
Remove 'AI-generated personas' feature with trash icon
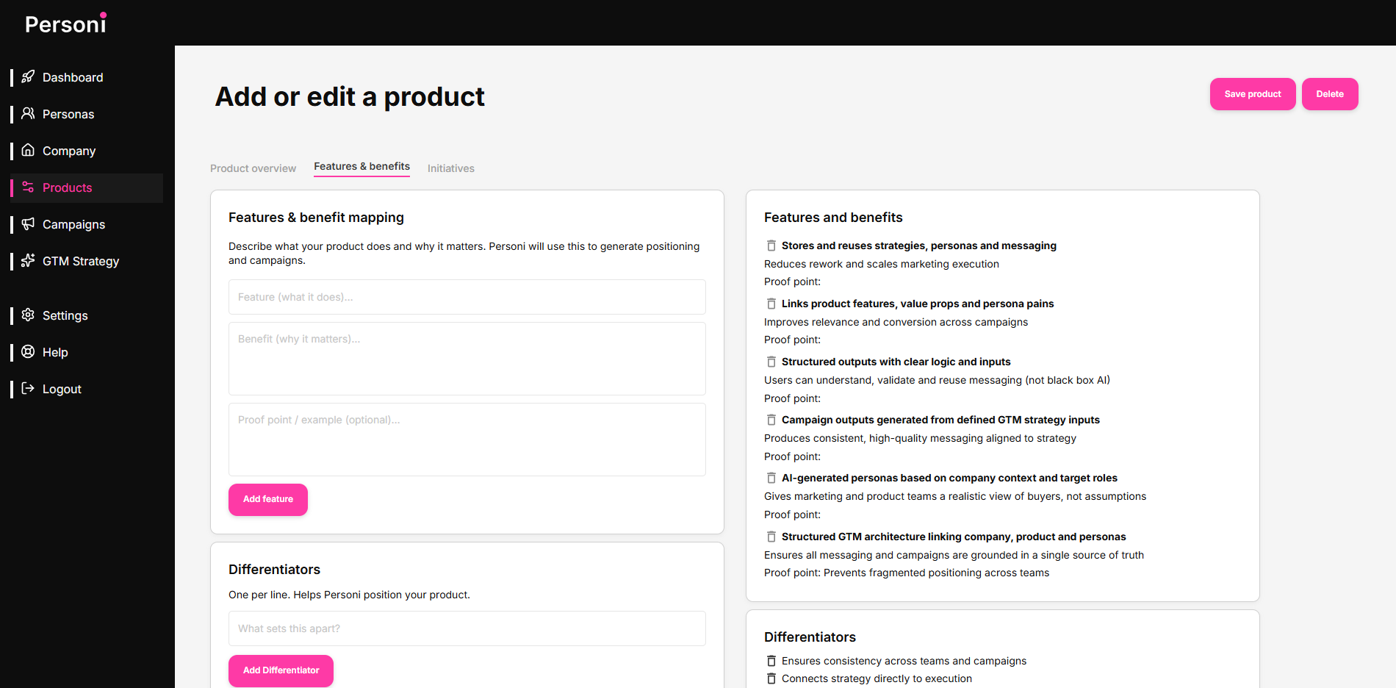coord(771,478)
